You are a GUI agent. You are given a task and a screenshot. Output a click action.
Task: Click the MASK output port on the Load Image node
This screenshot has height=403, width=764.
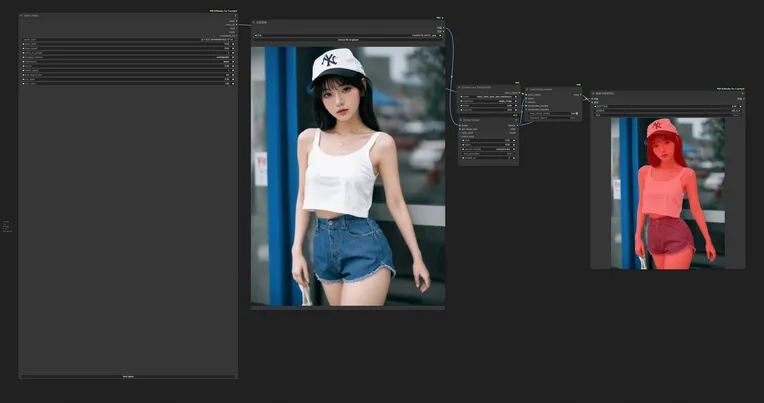coord(442,31)
